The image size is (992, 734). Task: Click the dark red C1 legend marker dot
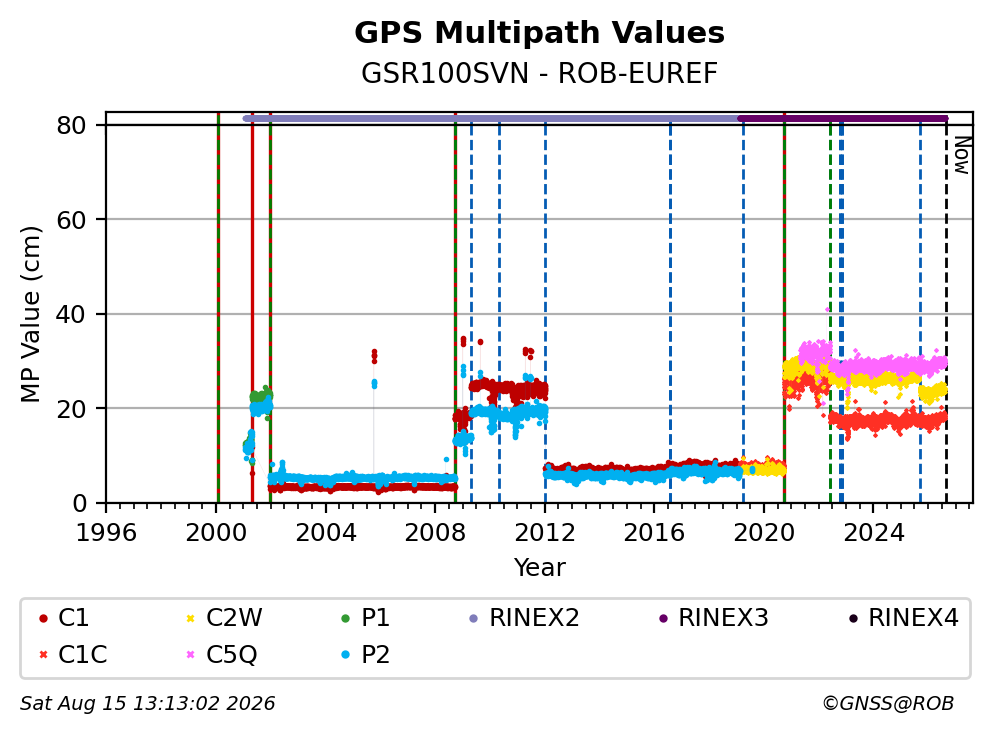(x=43, y=619)
